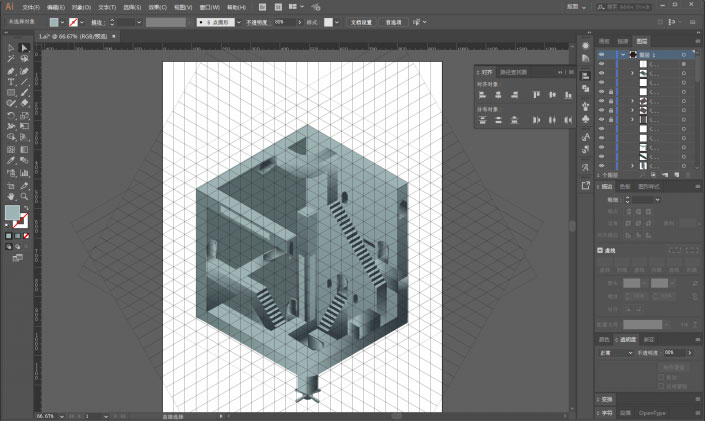Screen dimensions: 705x421
Task: Select the Pen tool
Action: [11, 71]
